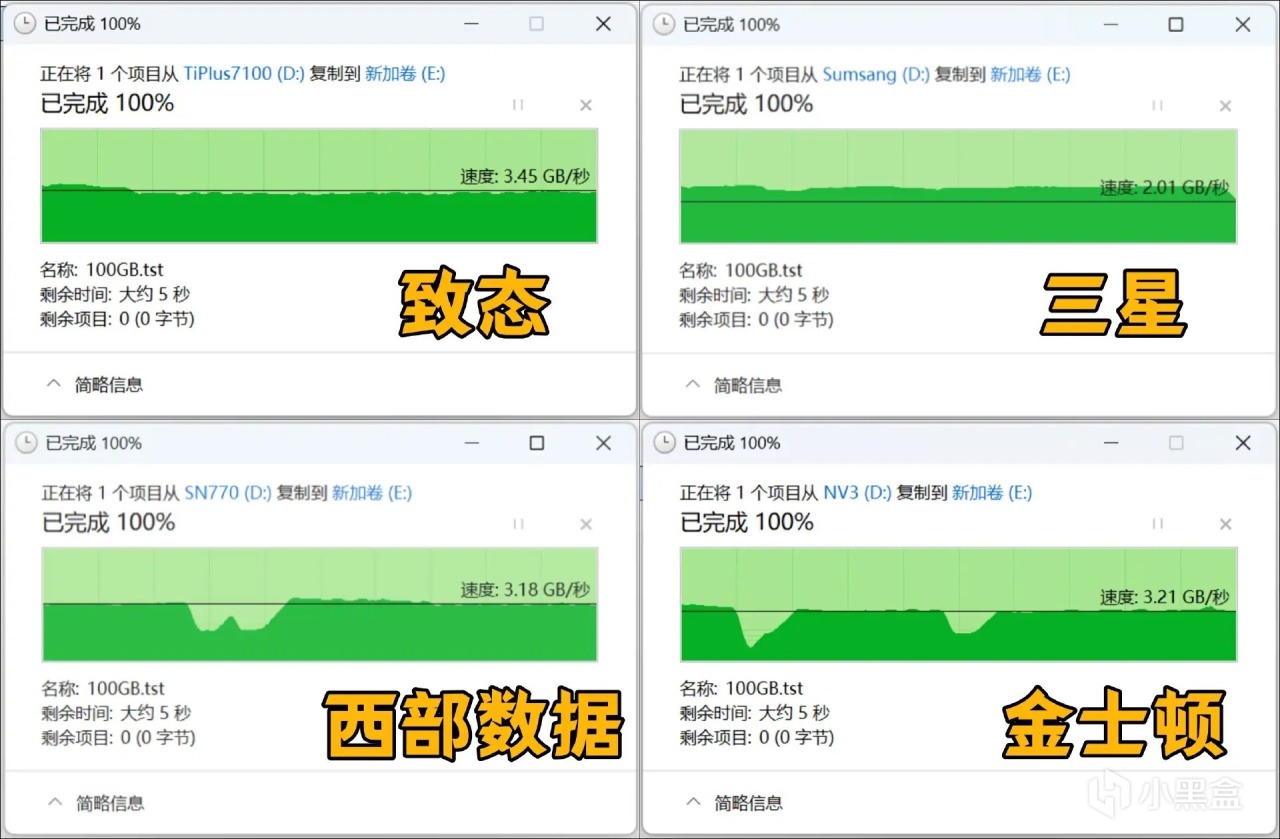
Task: Open the 新加卷 (E:) link in the Sumsang window
Action: point(1030,74)
